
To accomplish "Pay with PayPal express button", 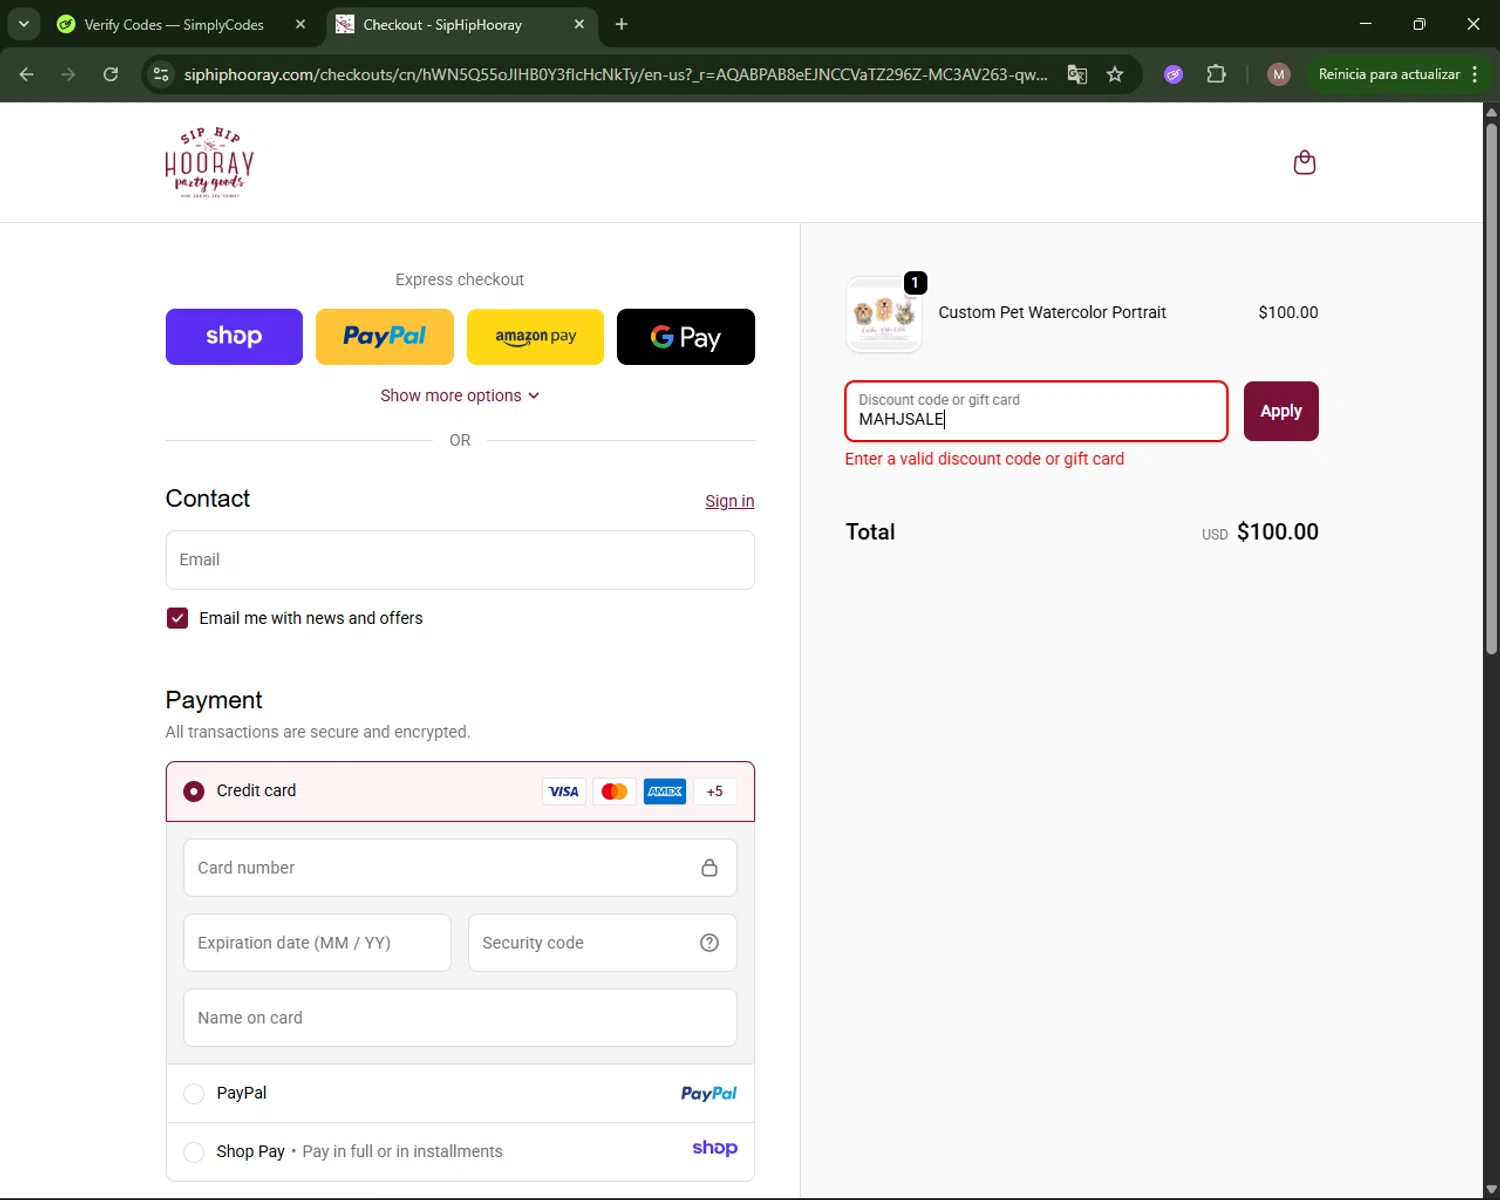I will 385,337.
